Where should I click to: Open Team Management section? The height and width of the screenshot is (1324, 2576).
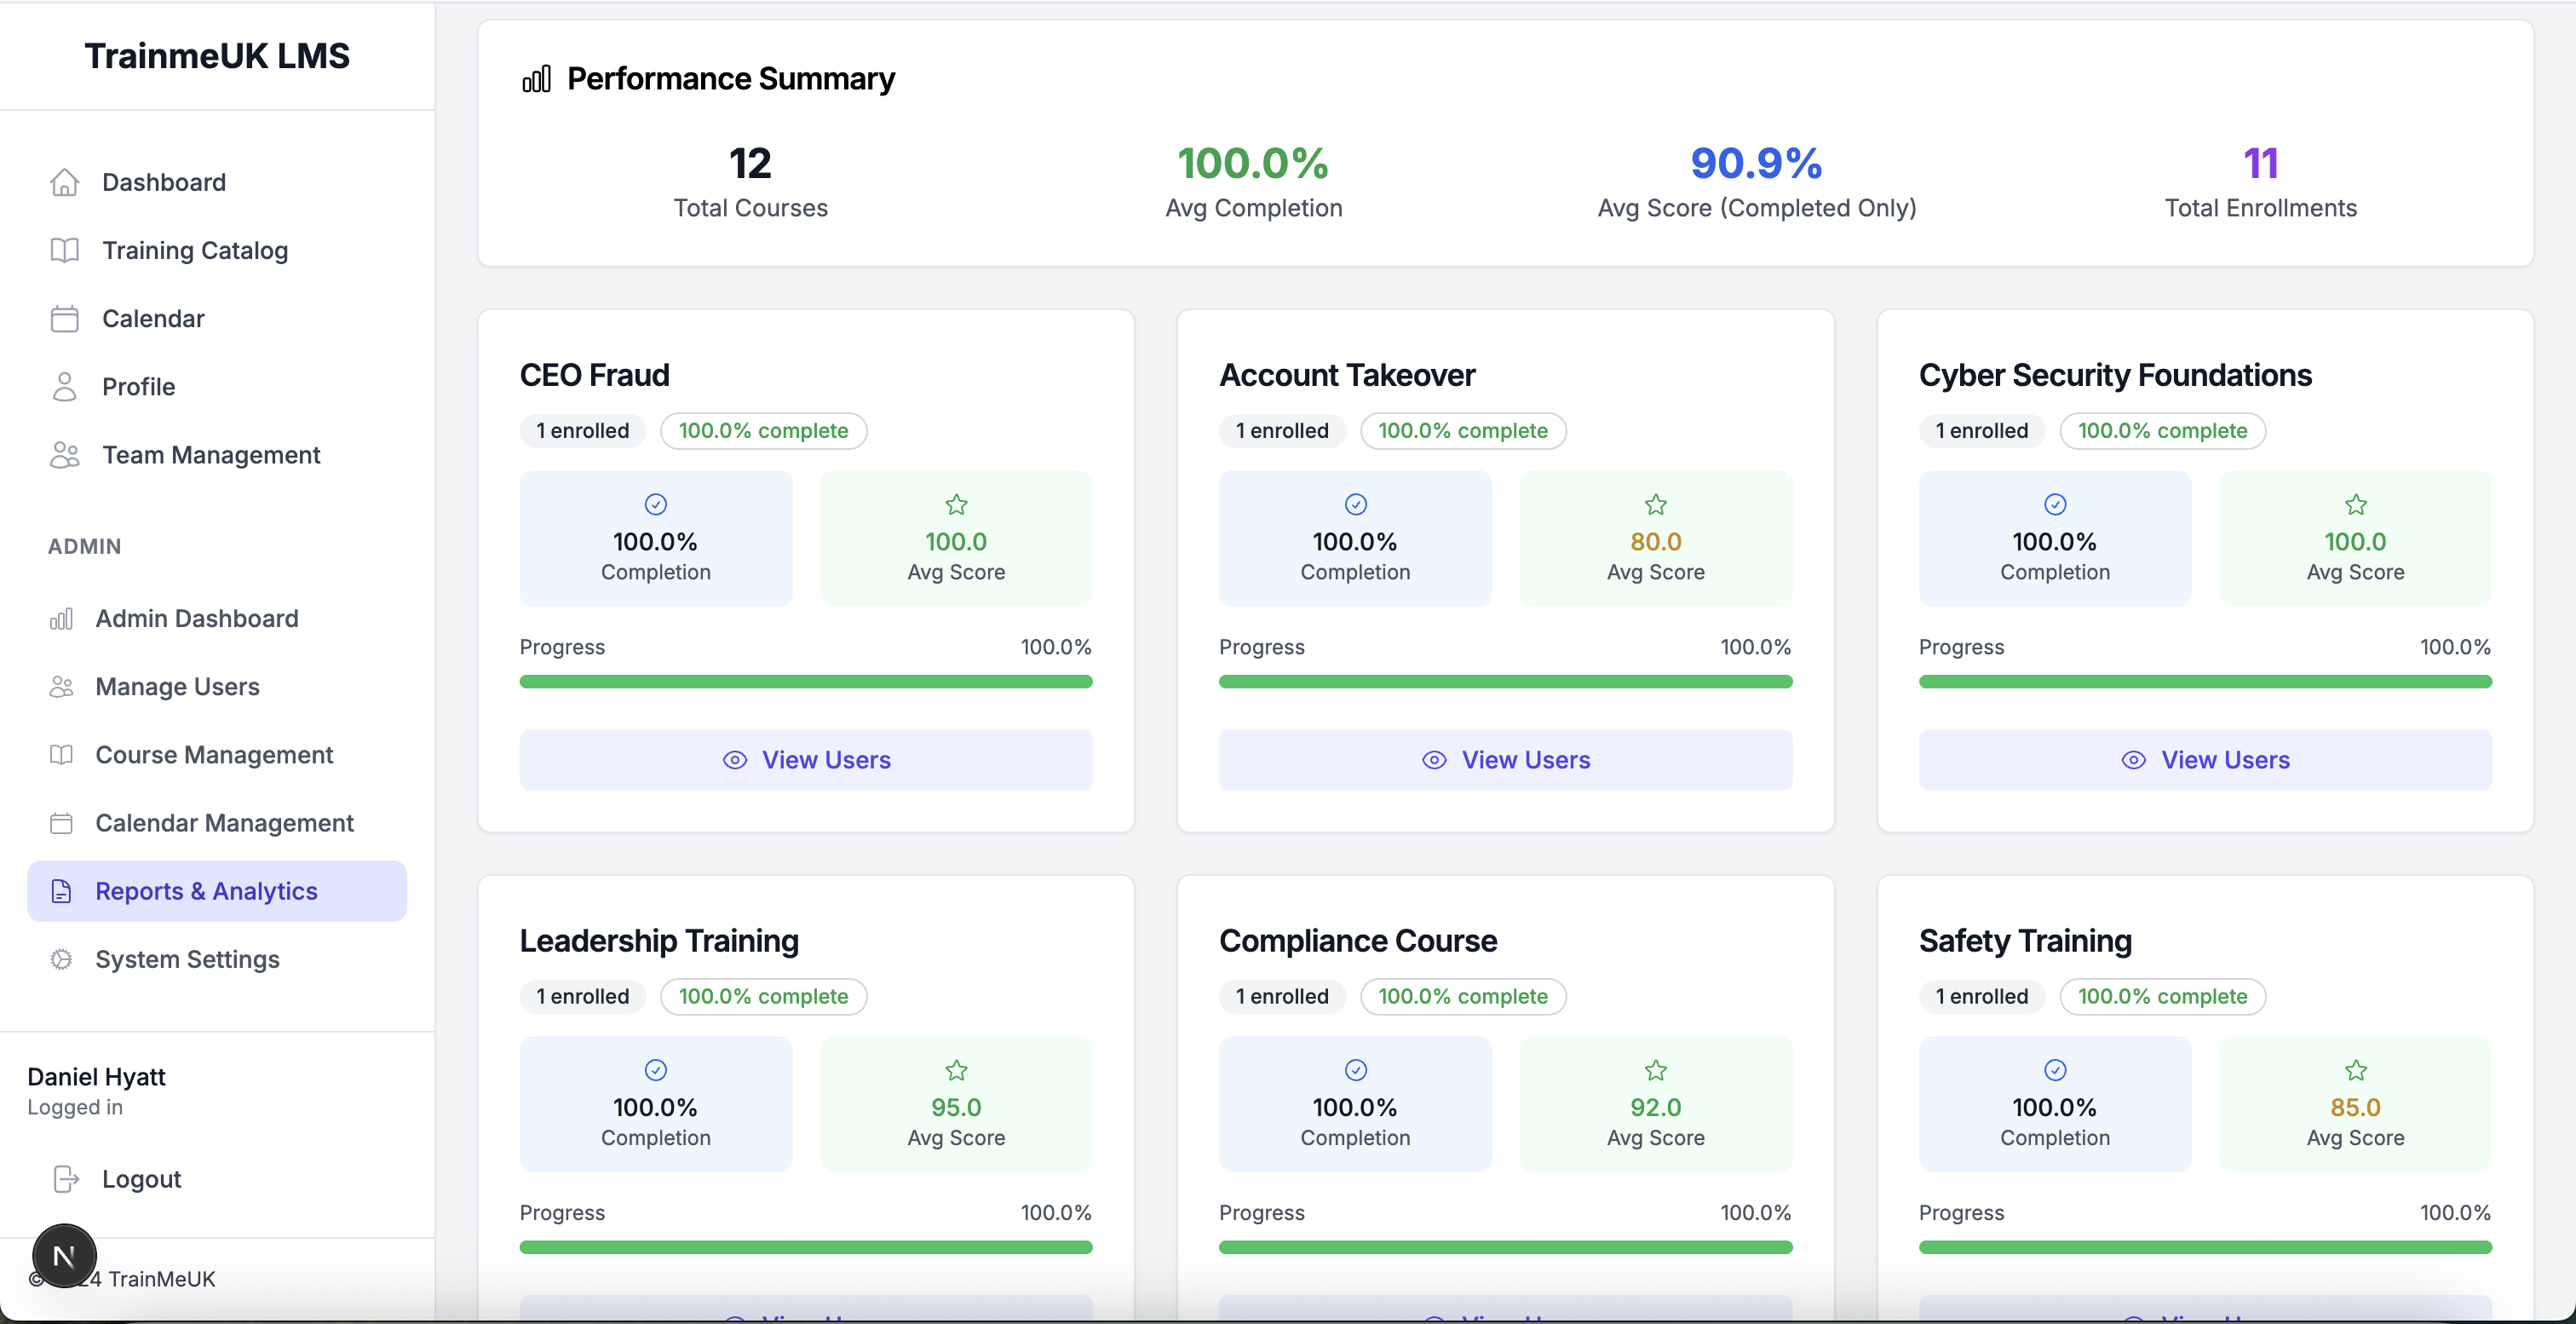pos(217,455)
